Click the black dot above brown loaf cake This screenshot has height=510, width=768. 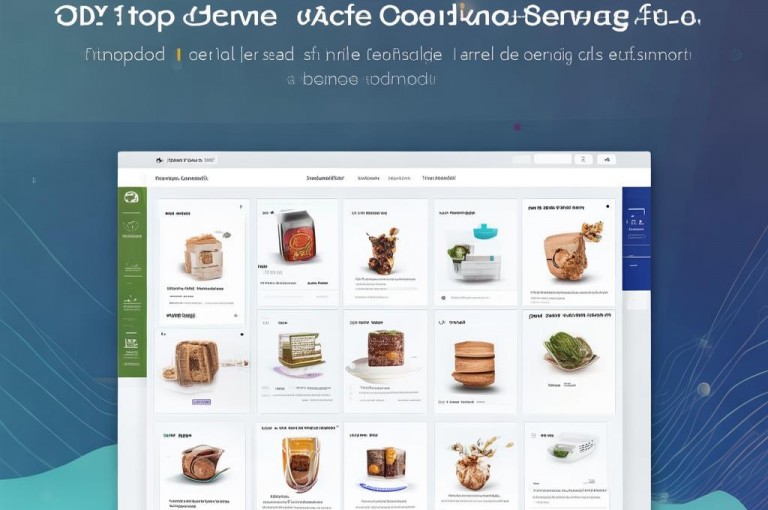pos(242,334)
